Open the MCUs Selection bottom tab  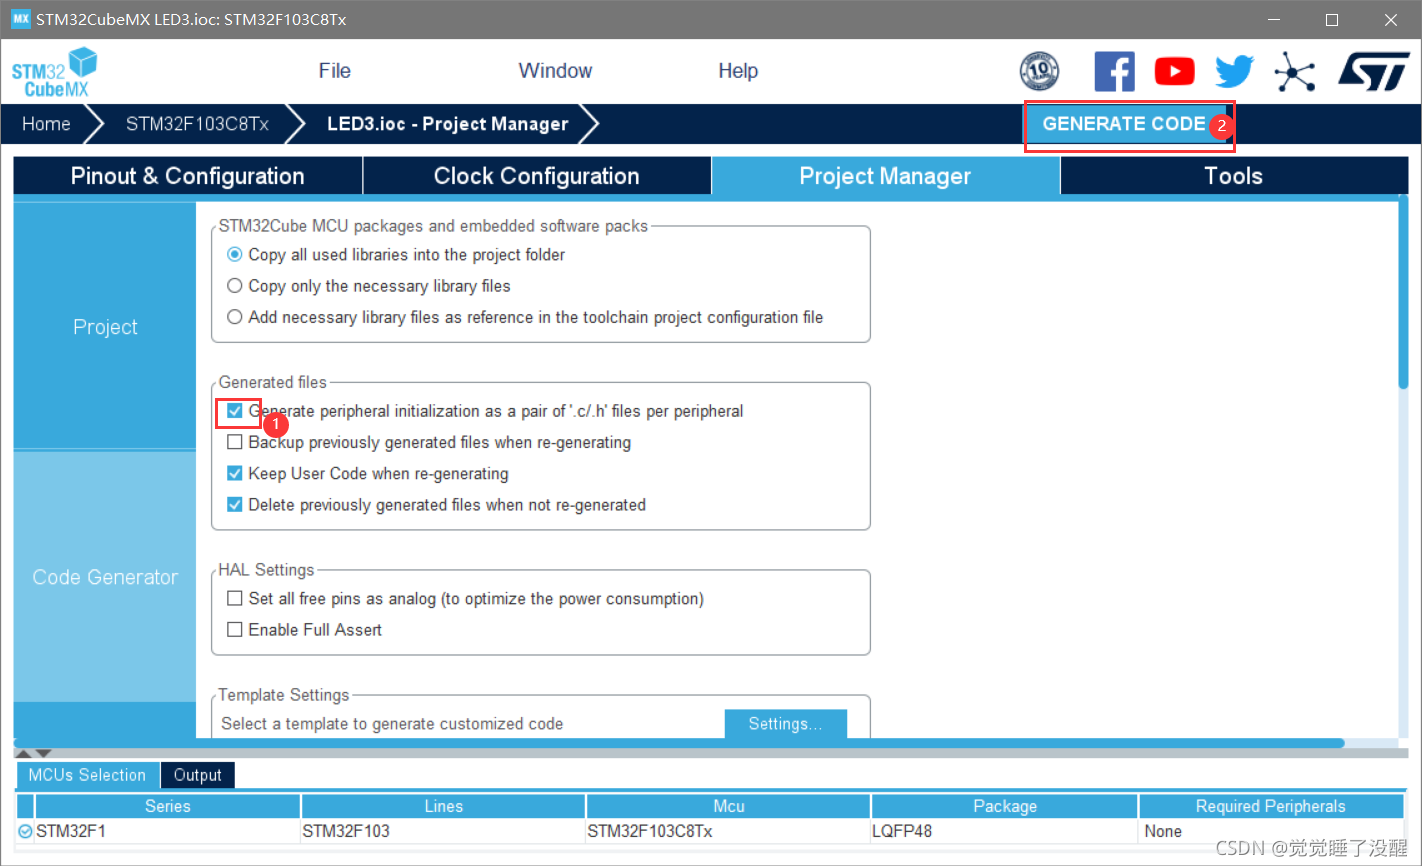(87, 775)
